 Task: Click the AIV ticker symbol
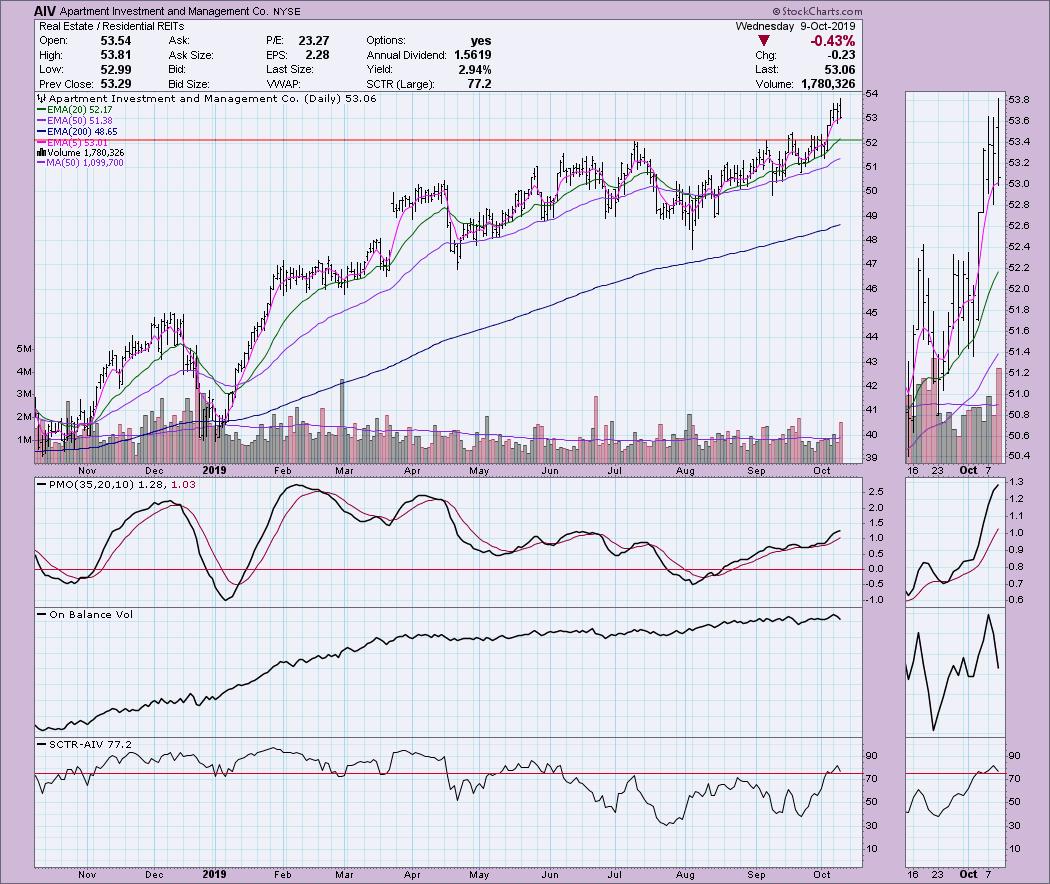[x=45, y=11]
